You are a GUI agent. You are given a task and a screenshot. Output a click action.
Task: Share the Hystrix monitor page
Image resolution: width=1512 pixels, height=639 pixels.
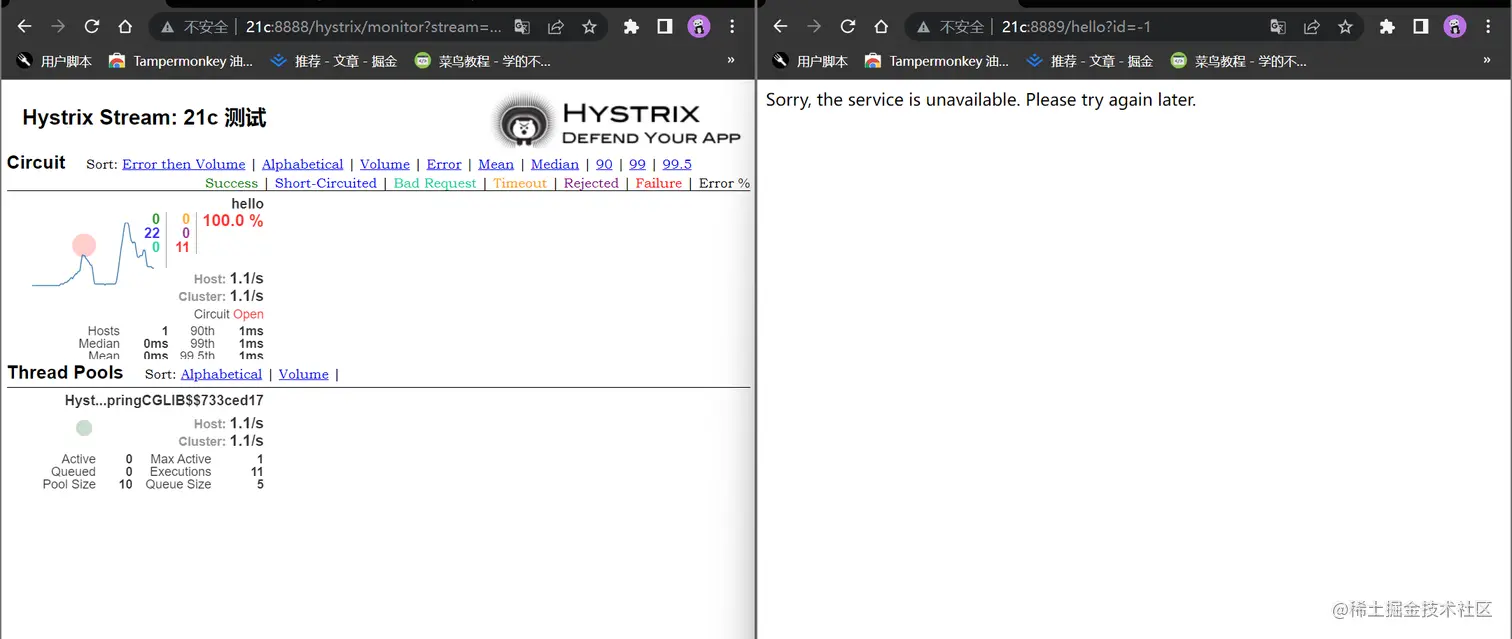[x=556, y=27]
